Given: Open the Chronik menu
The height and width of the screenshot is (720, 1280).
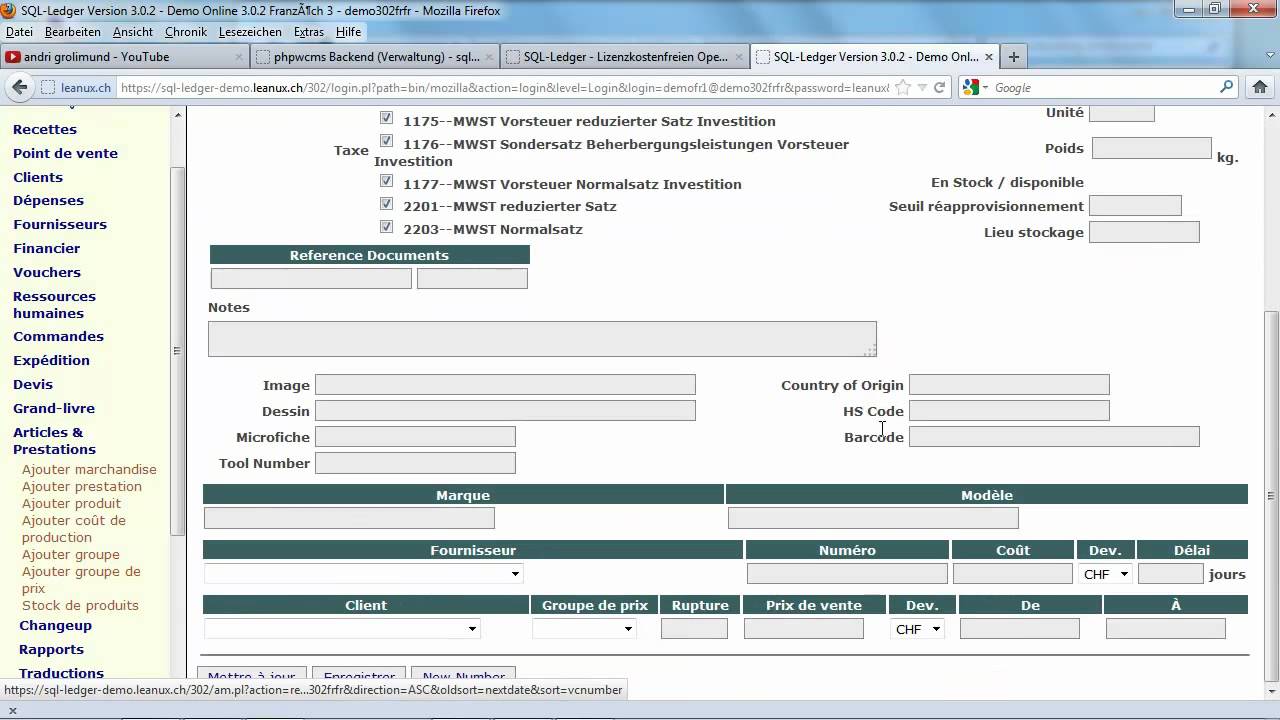Looking at the screenshot, I should (x=186, y=32).
